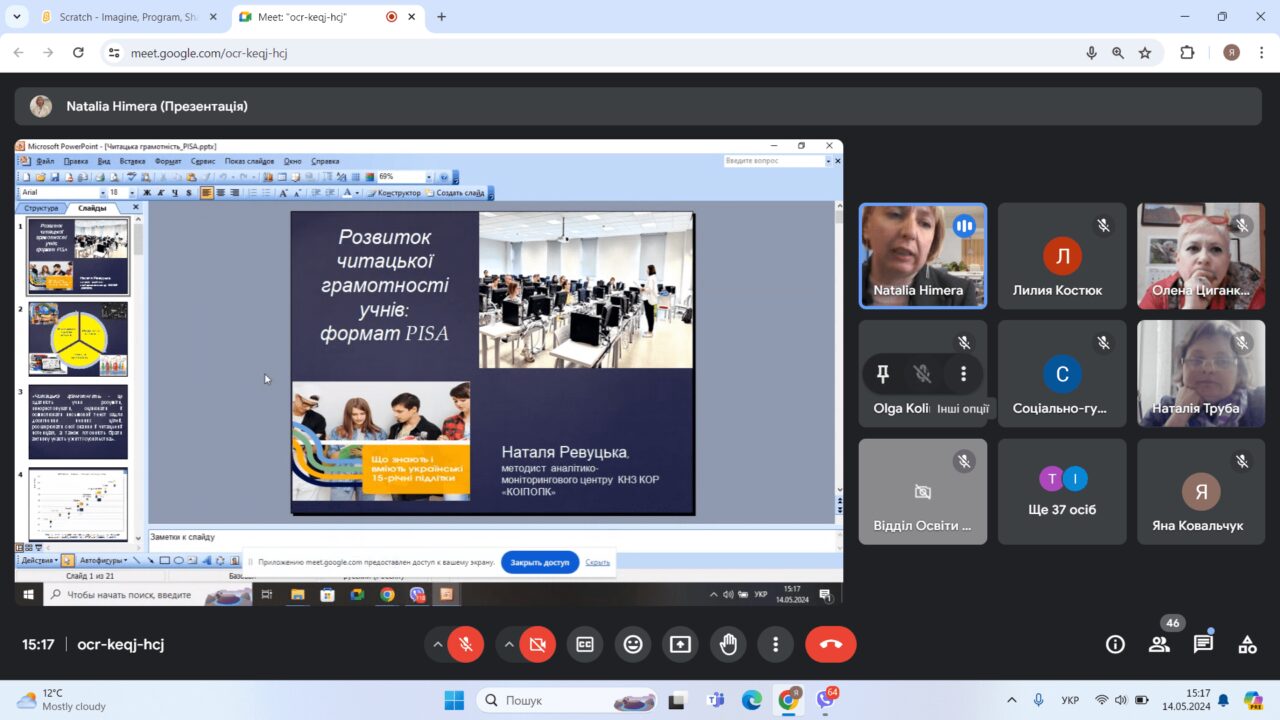
Task: Click microphone-in-use icon in address bar
Action: click(x=1091, y=53)
